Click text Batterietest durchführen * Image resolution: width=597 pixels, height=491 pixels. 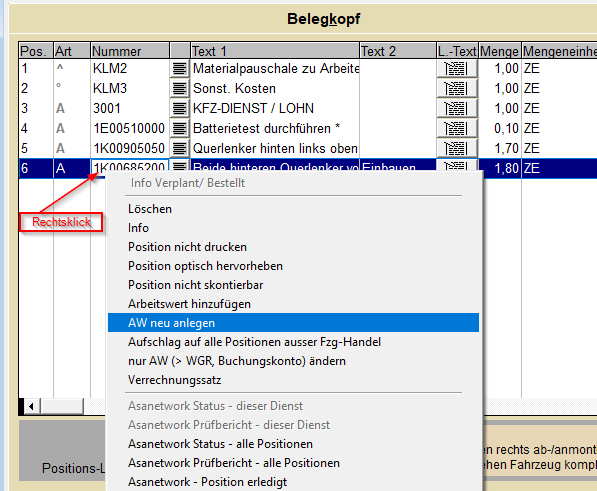point(266,128)
